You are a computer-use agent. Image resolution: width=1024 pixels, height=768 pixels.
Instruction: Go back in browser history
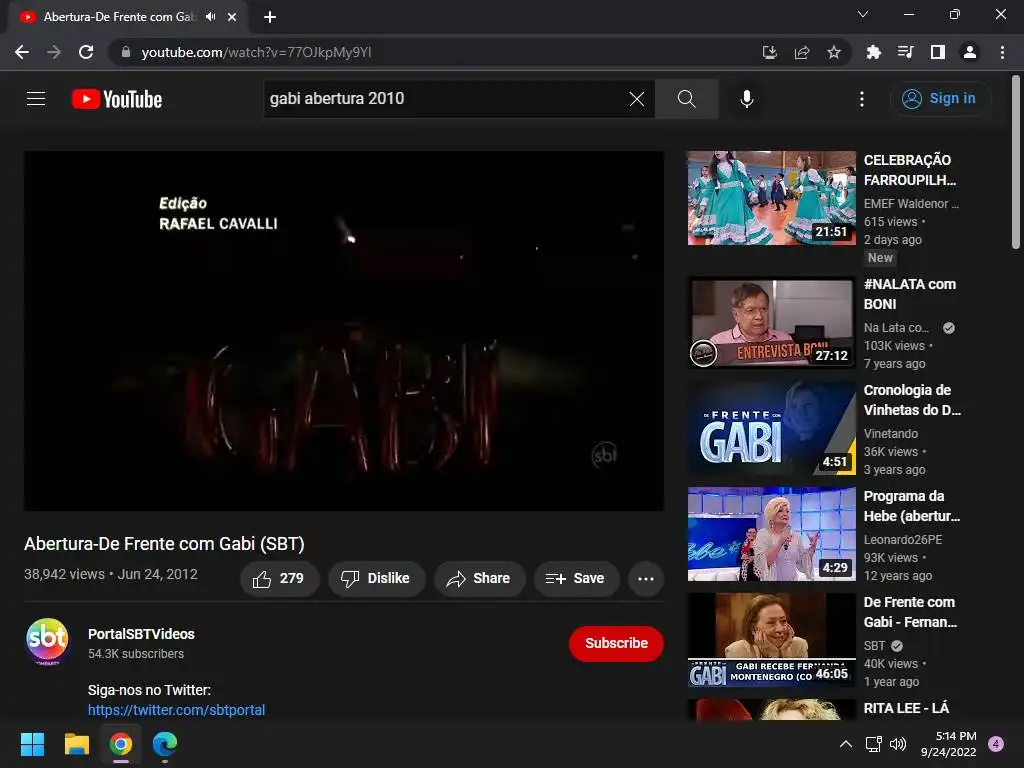pos(22,52)
